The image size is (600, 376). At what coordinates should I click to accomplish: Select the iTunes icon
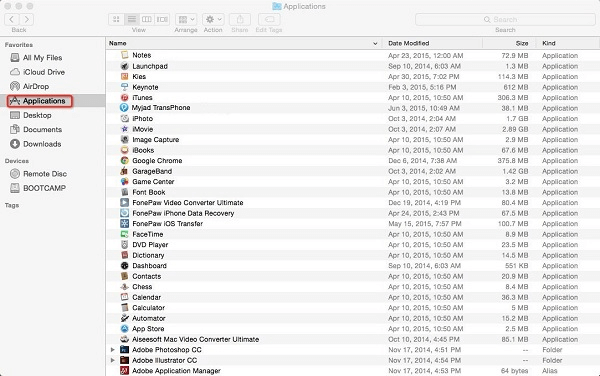124,98
